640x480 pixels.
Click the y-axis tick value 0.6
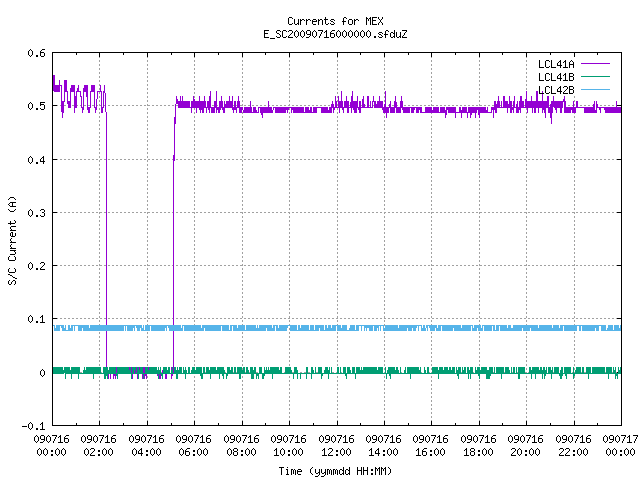36,53
